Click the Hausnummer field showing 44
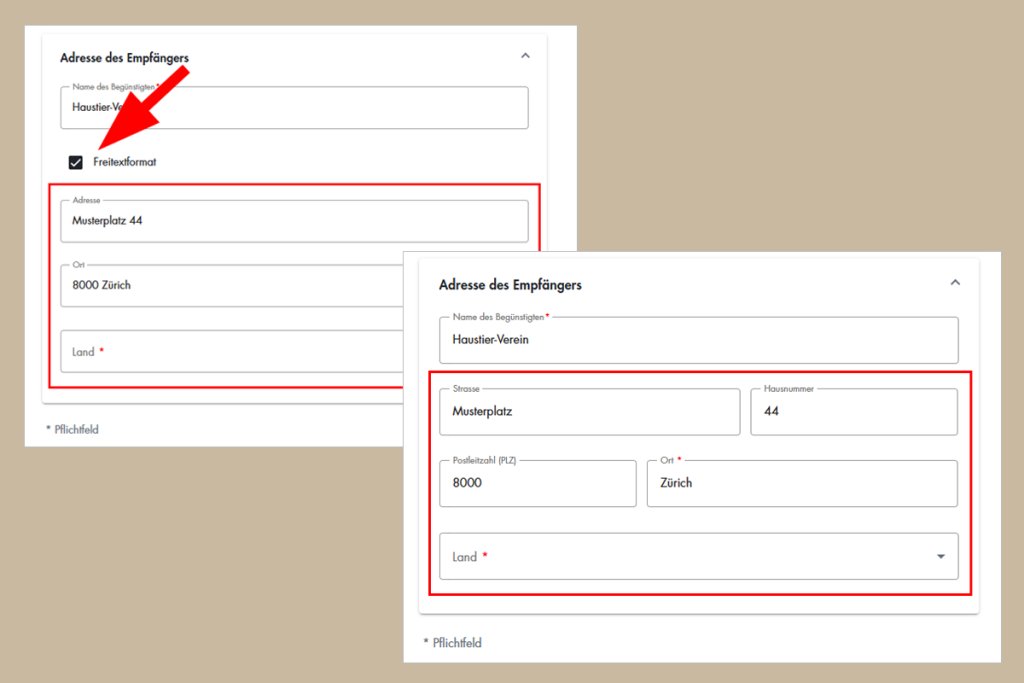Image resolution: width=1024 pixels, height=683 pixels. coord(853,412)
